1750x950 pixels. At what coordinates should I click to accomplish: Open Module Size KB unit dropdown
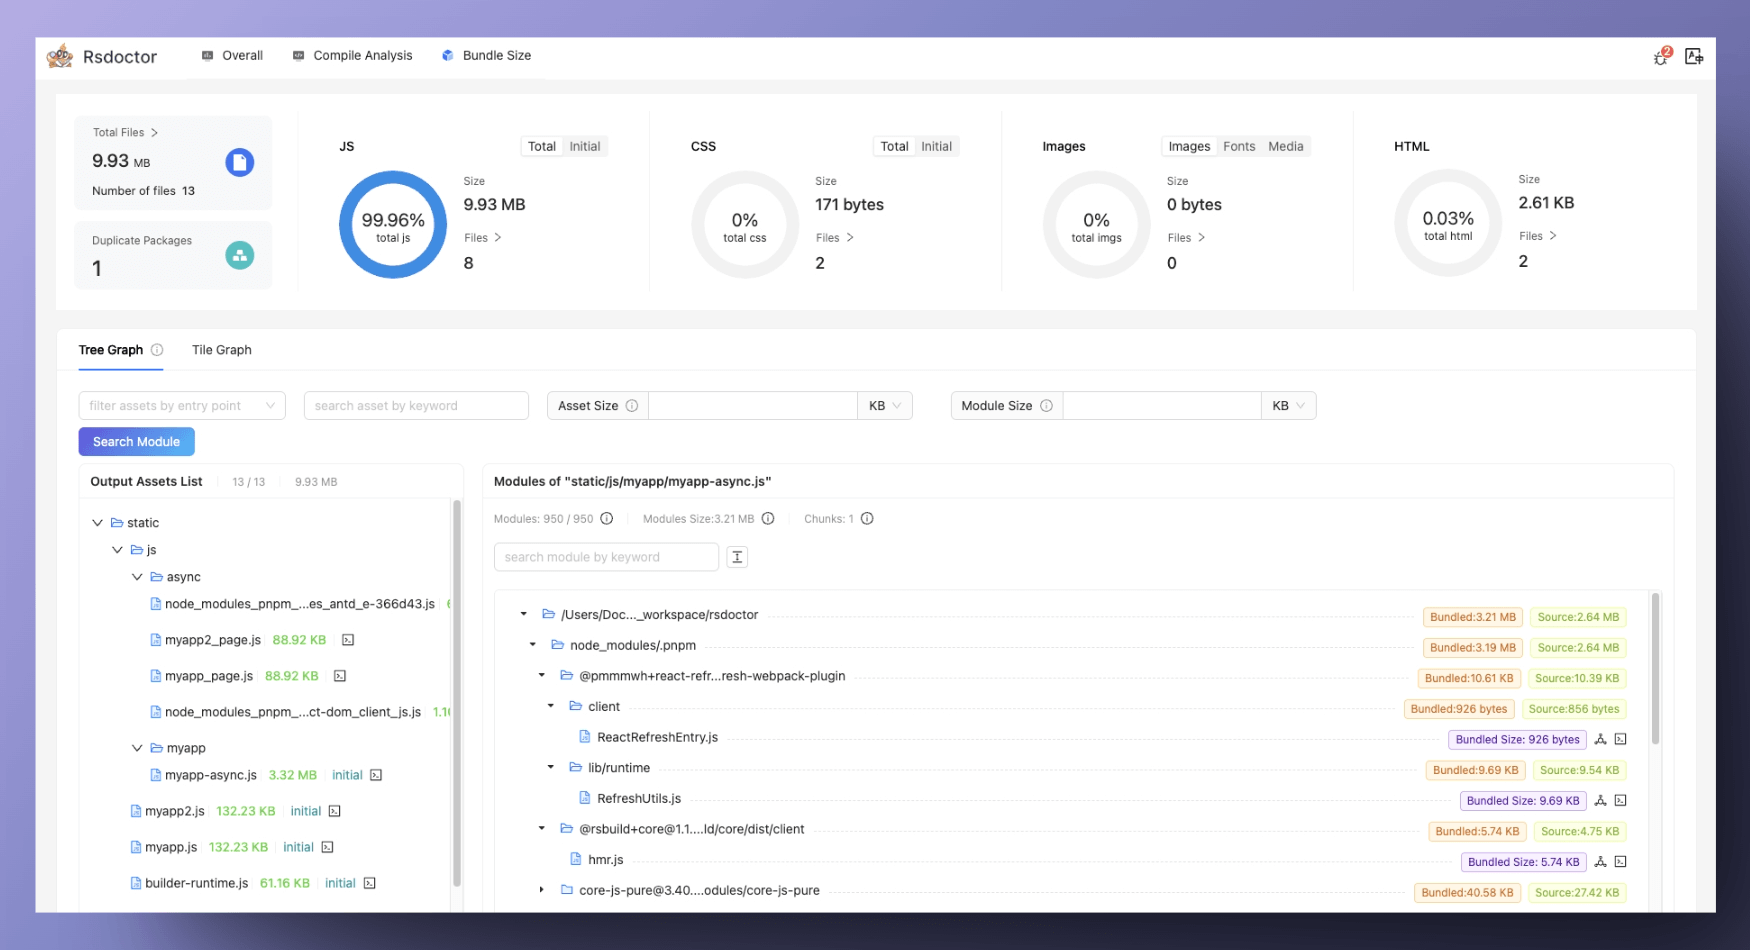(1289, 406)
